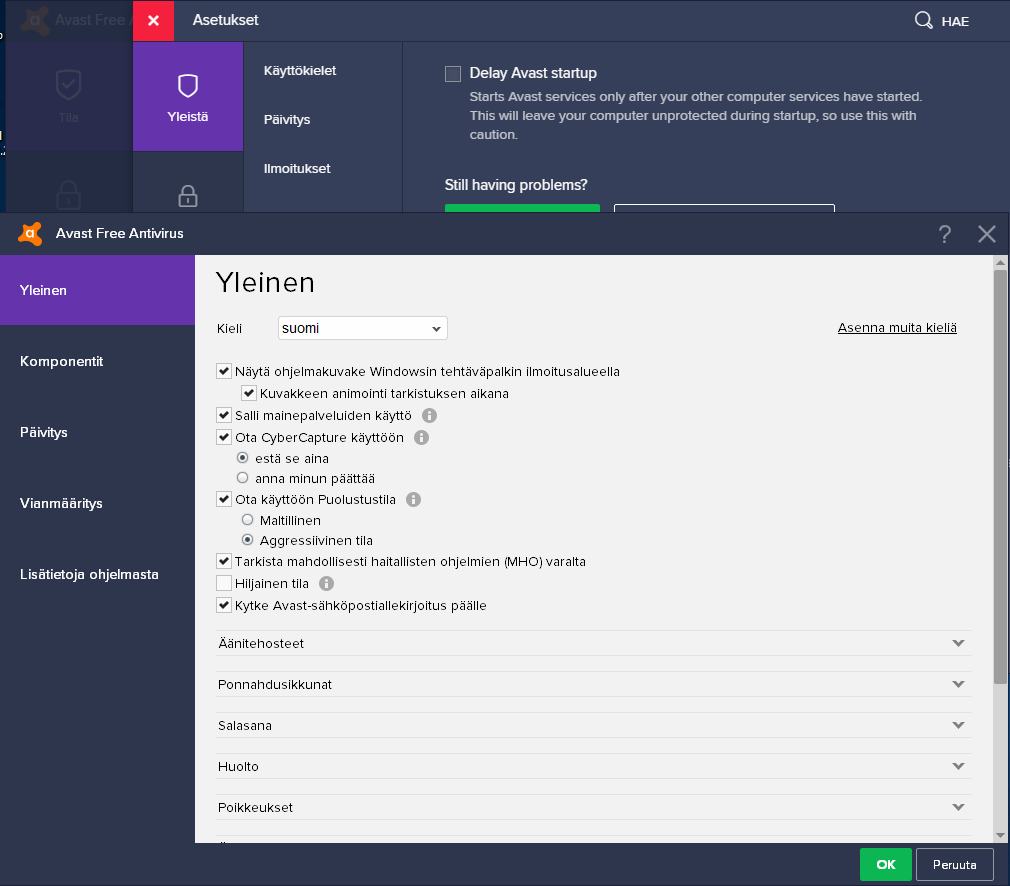Click the HAE search label
Image resolution: width=1010 pixels, height=886 pixels.
tap(955, 21)
